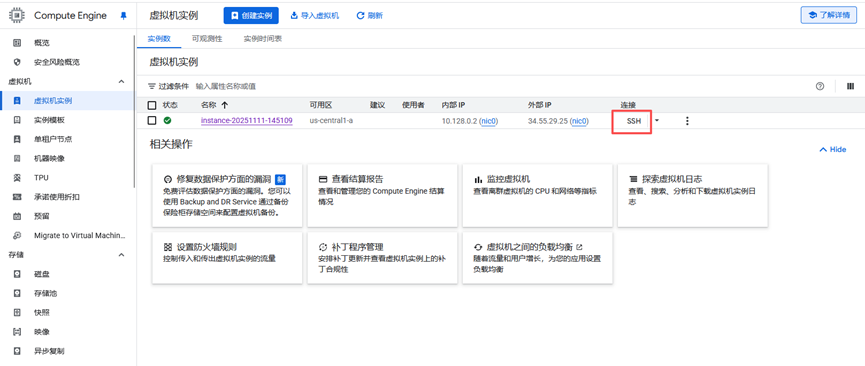Toggle the select-all header checkbox
865x366 pixels.
pos(152,105)
